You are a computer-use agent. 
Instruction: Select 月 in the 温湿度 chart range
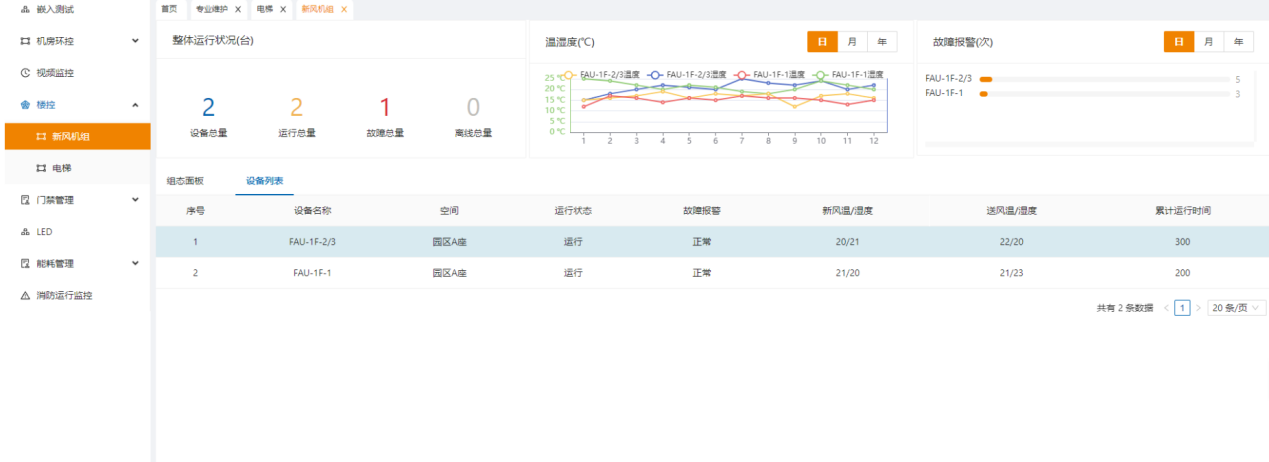(x=852, y=42)
